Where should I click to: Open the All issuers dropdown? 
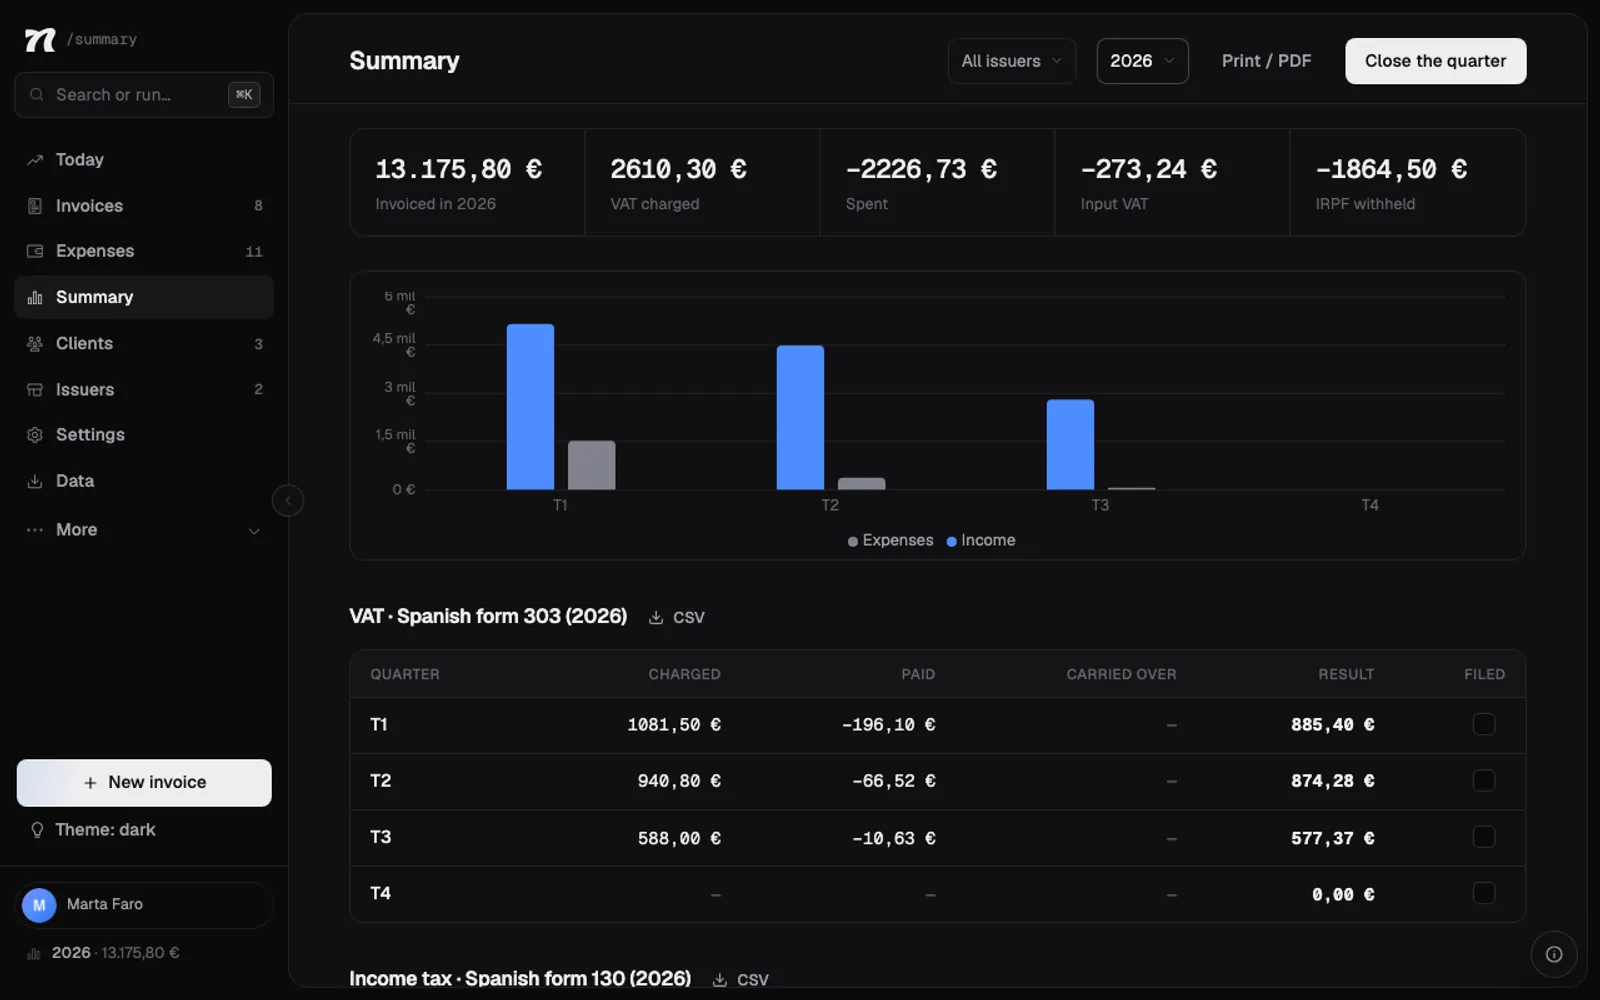pos(1012,61)
